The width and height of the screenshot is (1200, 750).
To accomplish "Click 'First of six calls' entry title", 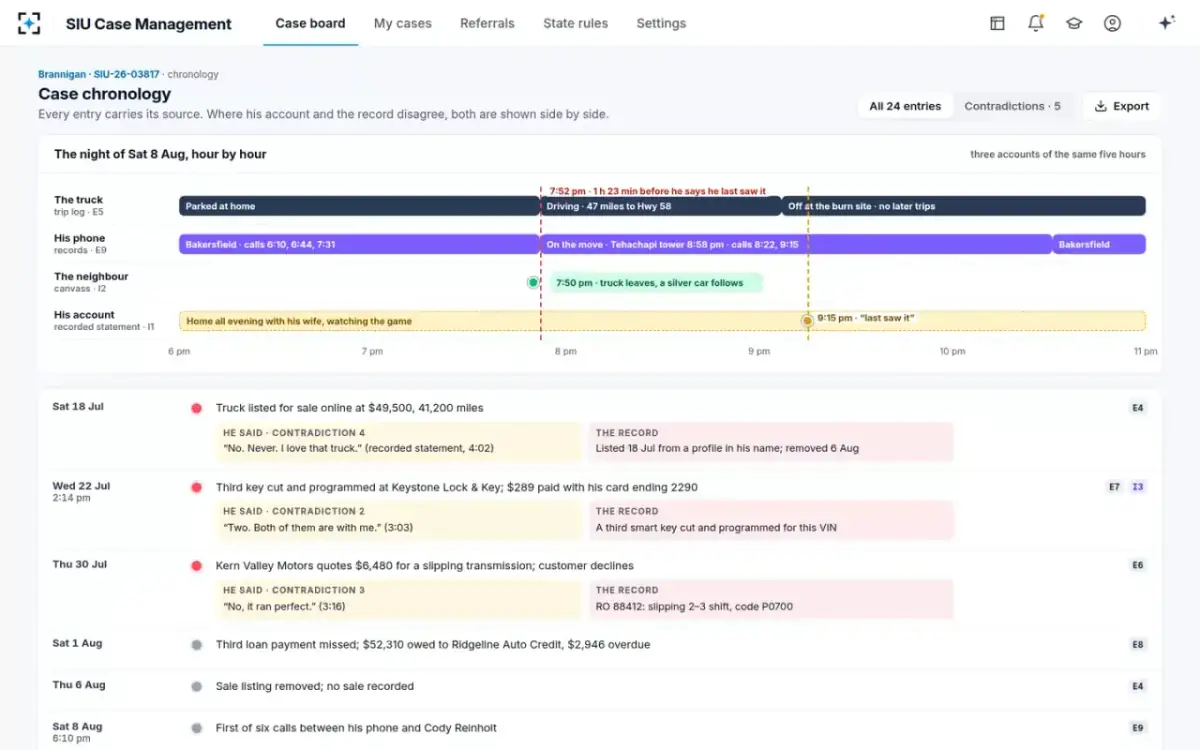I will tap(356, 728).
